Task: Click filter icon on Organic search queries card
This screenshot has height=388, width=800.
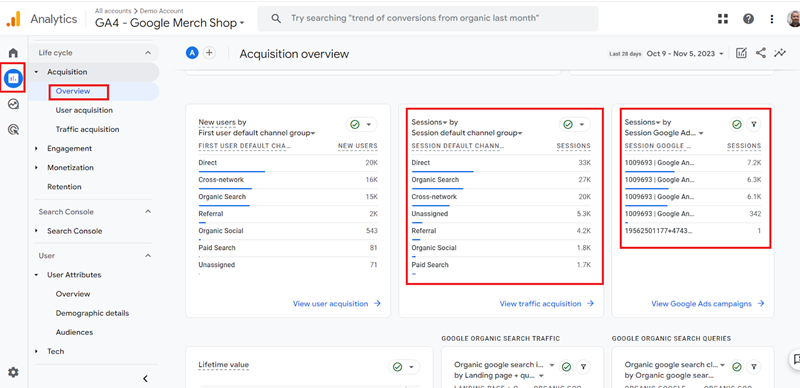Action: (x=753, y=367)
